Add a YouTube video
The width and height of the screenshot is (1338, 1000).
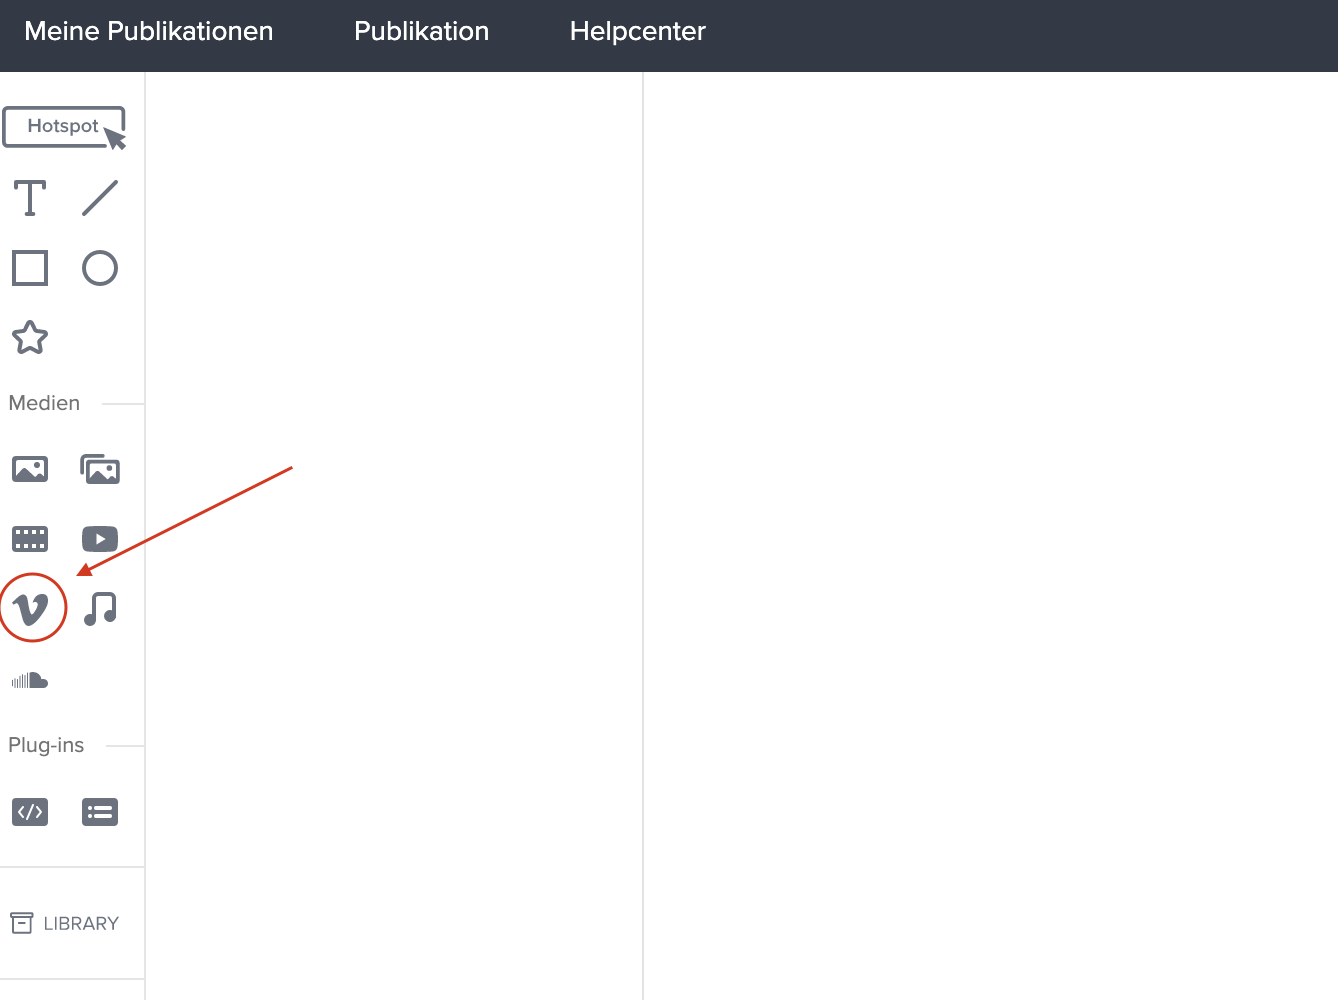click(100, 539)
